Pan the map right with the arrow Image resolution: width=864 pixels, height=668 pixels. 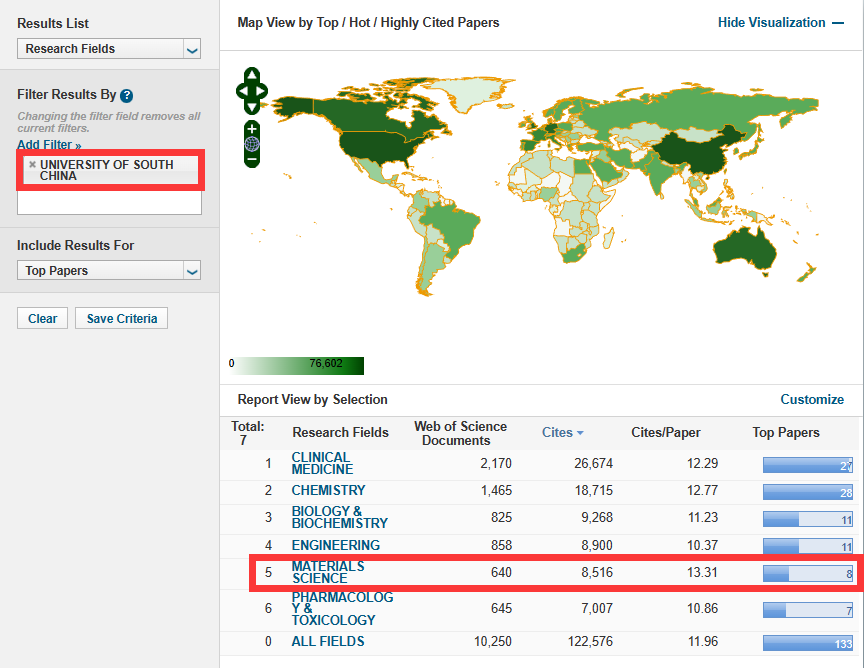[x=263, y=92]
